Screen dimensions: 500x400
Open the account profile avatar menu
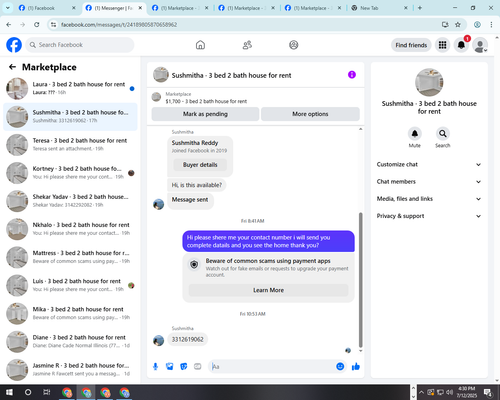click(480, 45)
